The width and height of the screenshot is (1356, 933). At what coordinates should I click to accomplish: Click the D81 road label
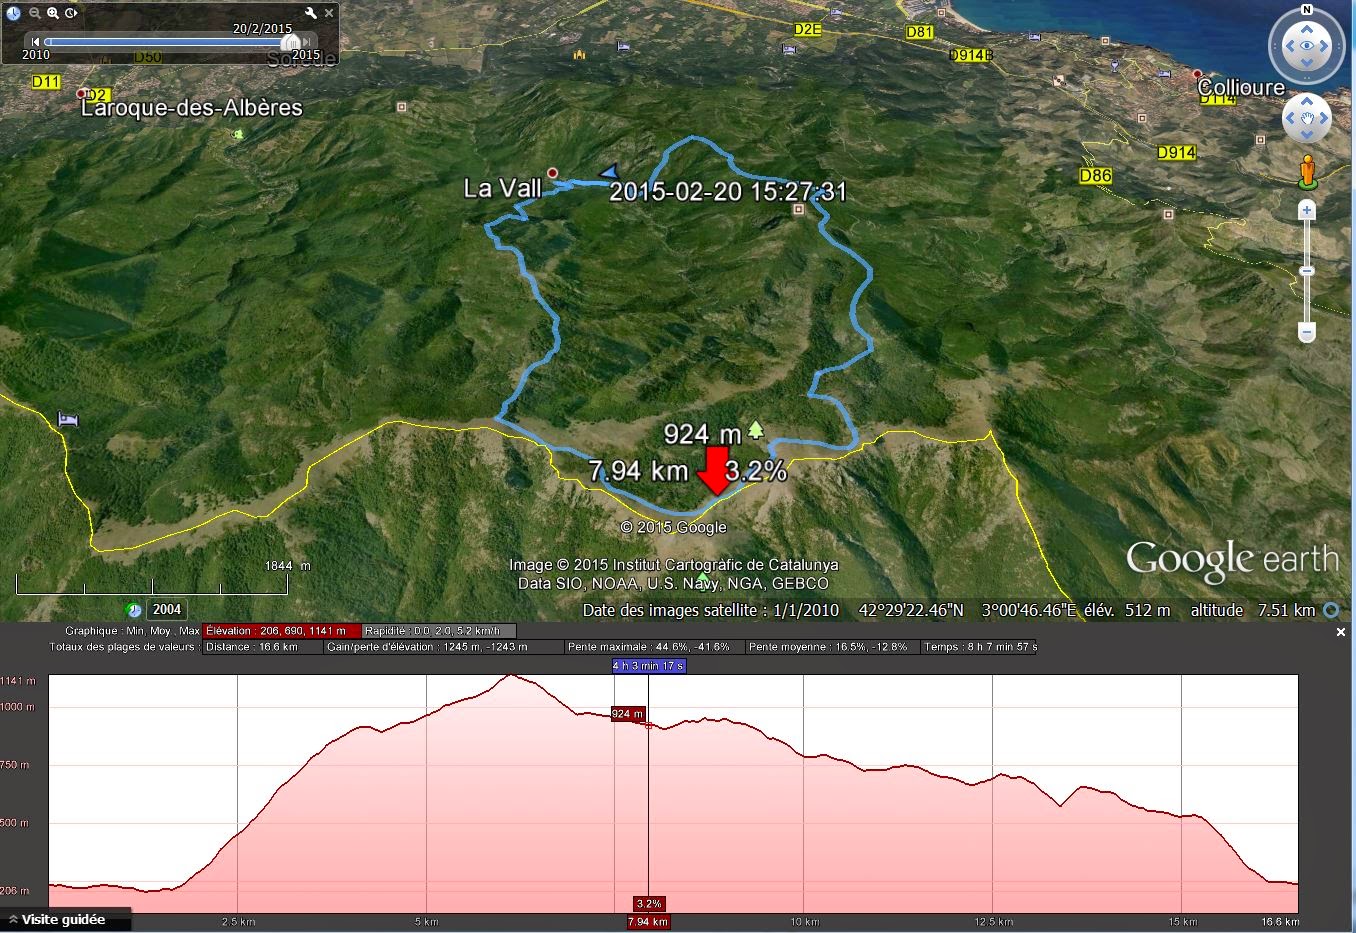point(919,32)
